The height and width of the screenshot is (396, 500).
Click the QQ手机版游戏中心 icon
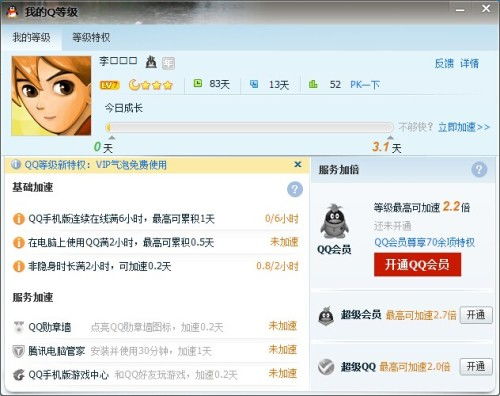[x=19, y=375]
